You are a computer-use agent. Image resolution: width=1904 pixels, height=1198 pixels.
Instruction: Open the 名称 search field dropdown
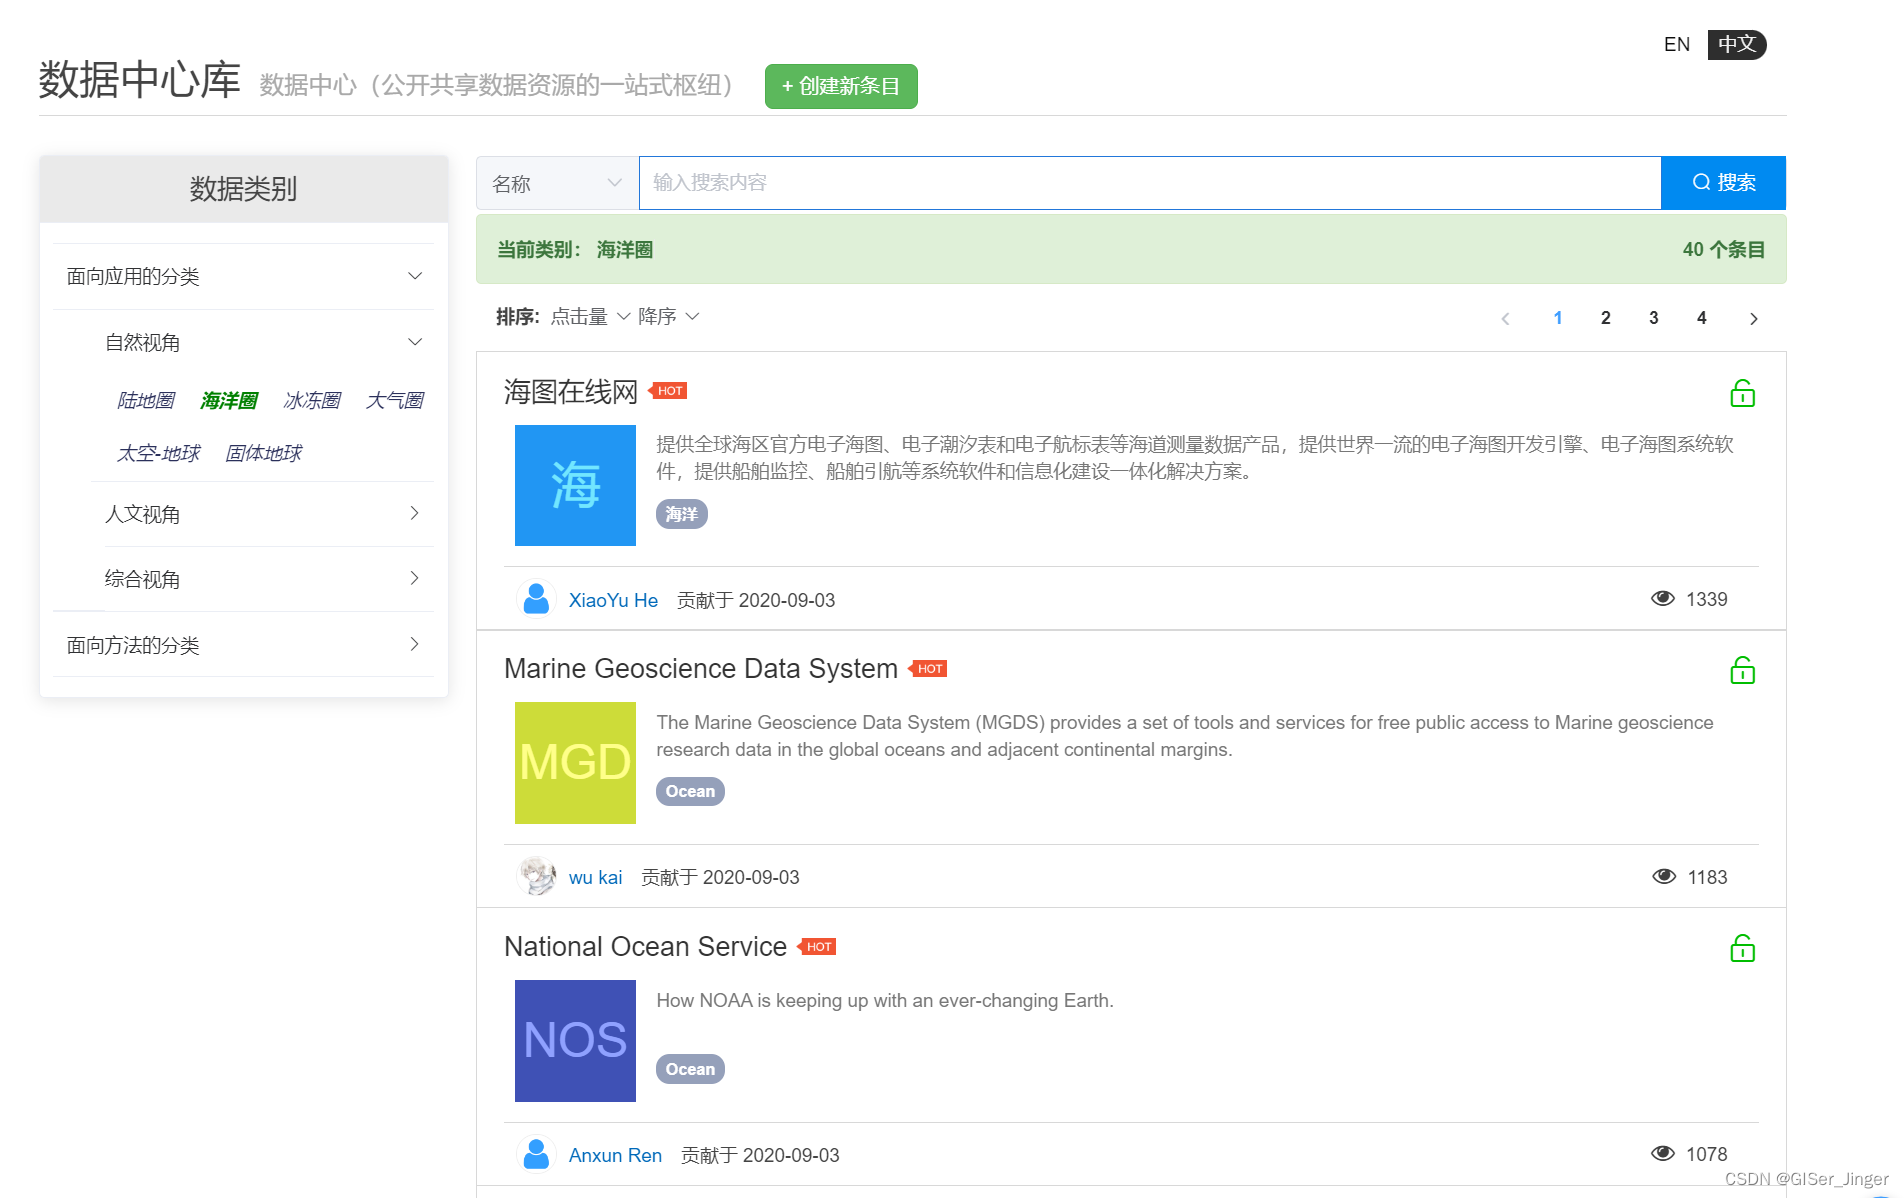point(557,183)
